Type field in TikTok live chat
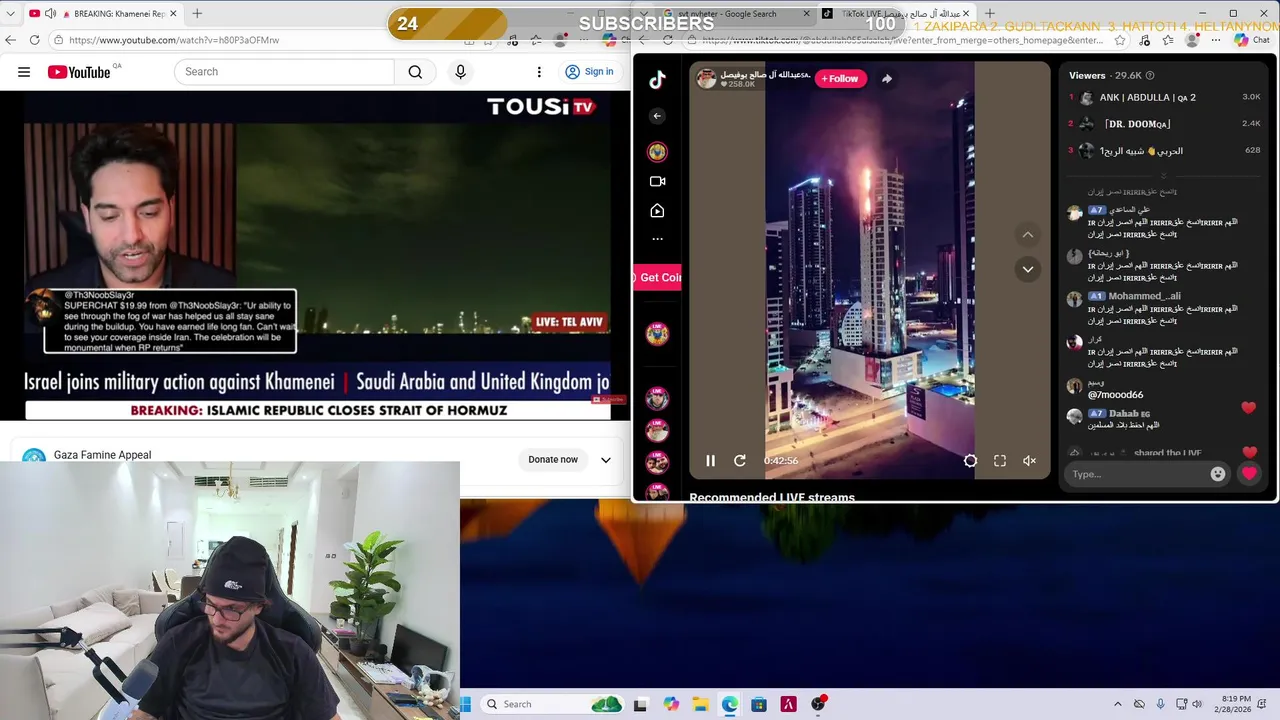The width and height of the screenshot is (1280, 720). click(x=1135, y=474)
